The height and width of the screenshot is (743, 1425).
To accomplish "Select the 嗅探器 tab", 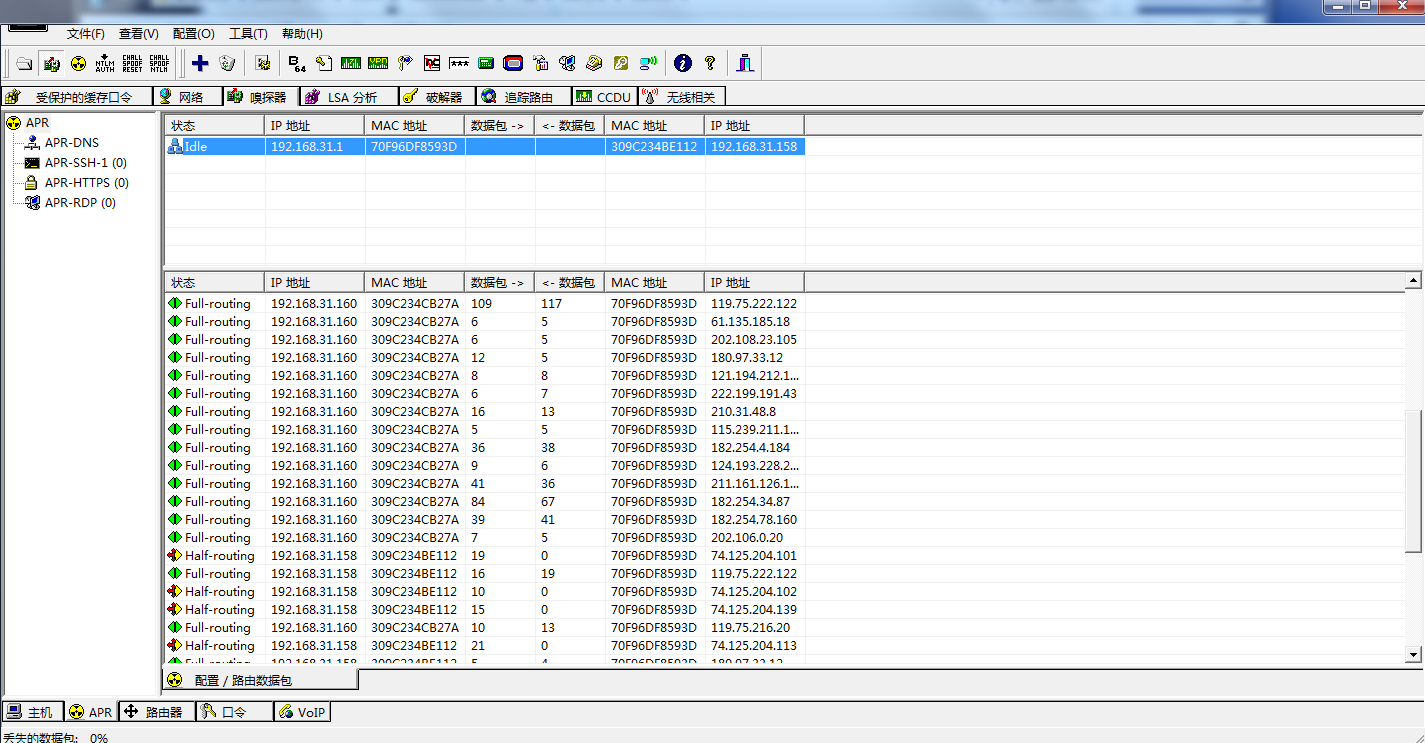I will 261,97.
